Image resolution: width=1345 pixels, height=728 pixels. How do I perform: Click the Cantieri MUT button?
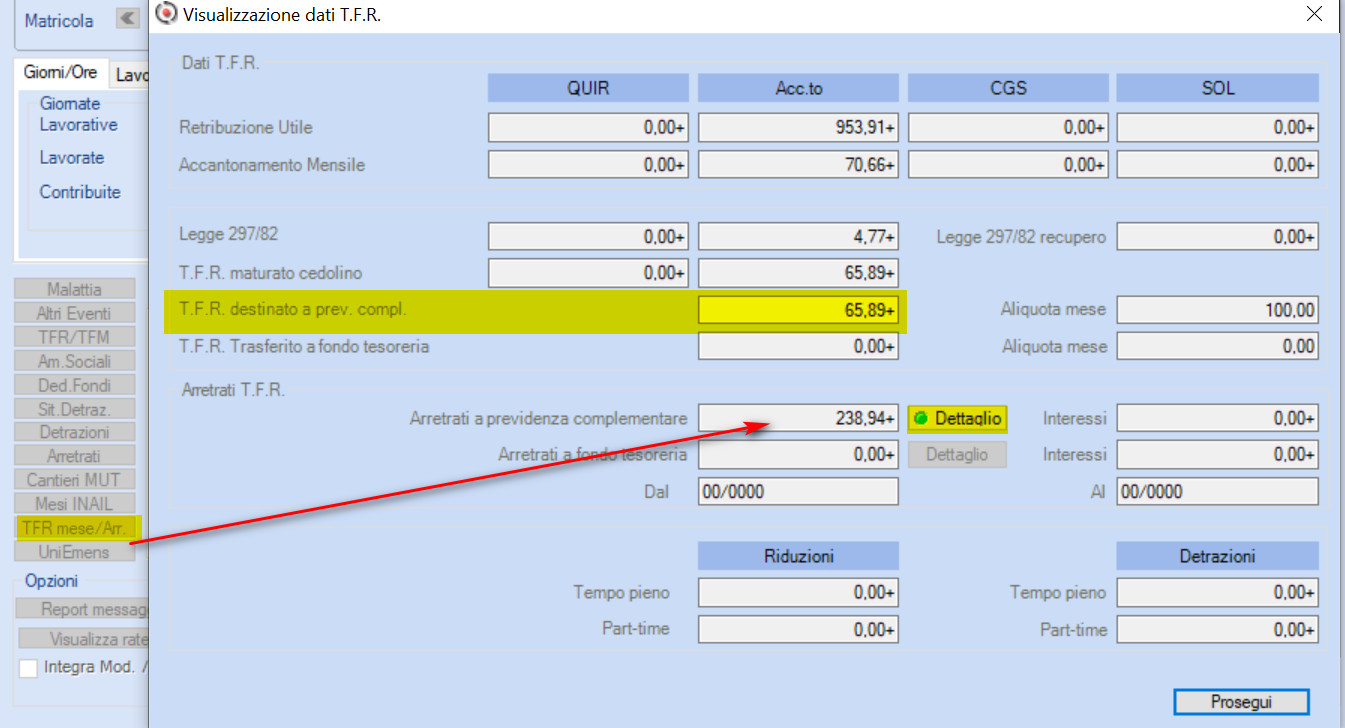pos(75,480)
